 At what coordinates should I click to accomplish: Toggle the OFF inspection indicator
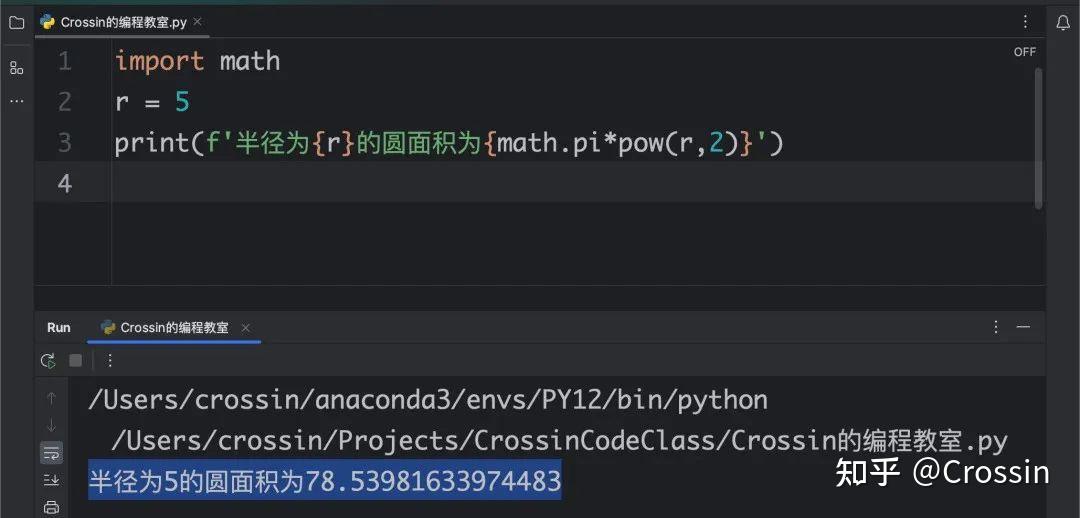(1025, 52)
